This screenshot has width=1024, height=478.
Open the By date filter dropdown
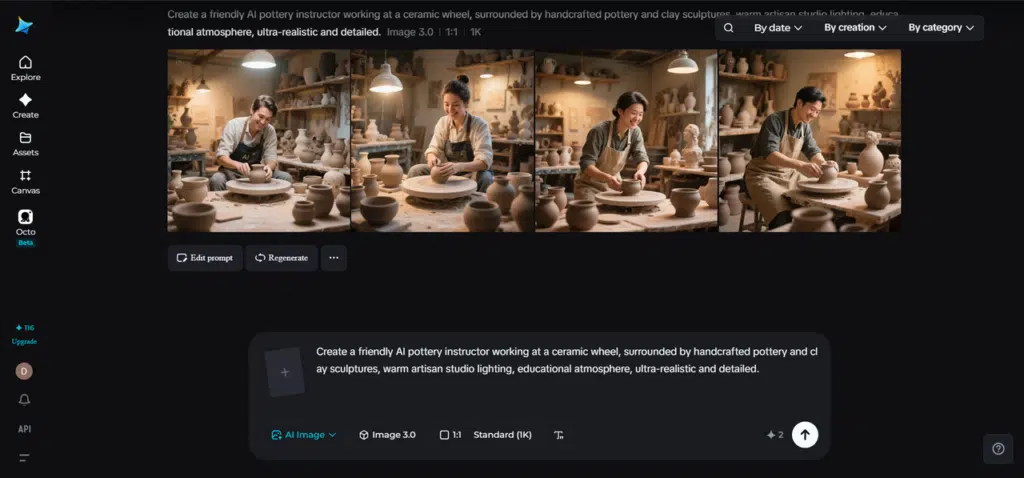click(778, 28)
